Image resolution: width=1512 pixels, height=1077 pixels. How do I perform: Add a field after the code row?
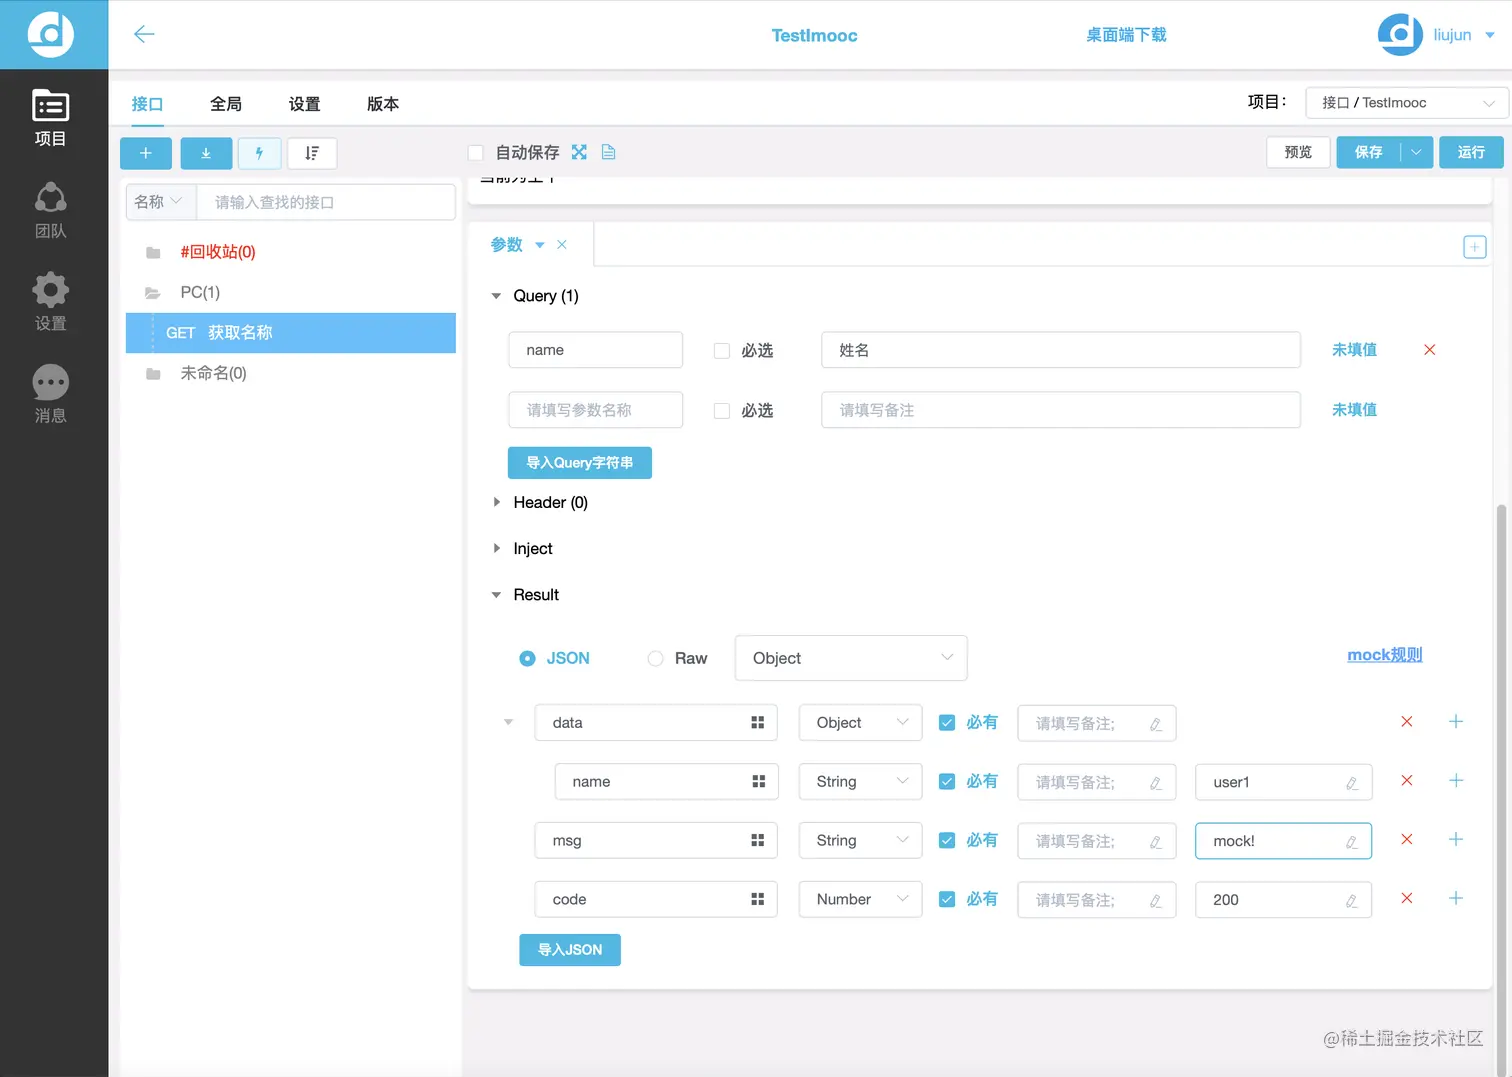[x=1456, y=899]
